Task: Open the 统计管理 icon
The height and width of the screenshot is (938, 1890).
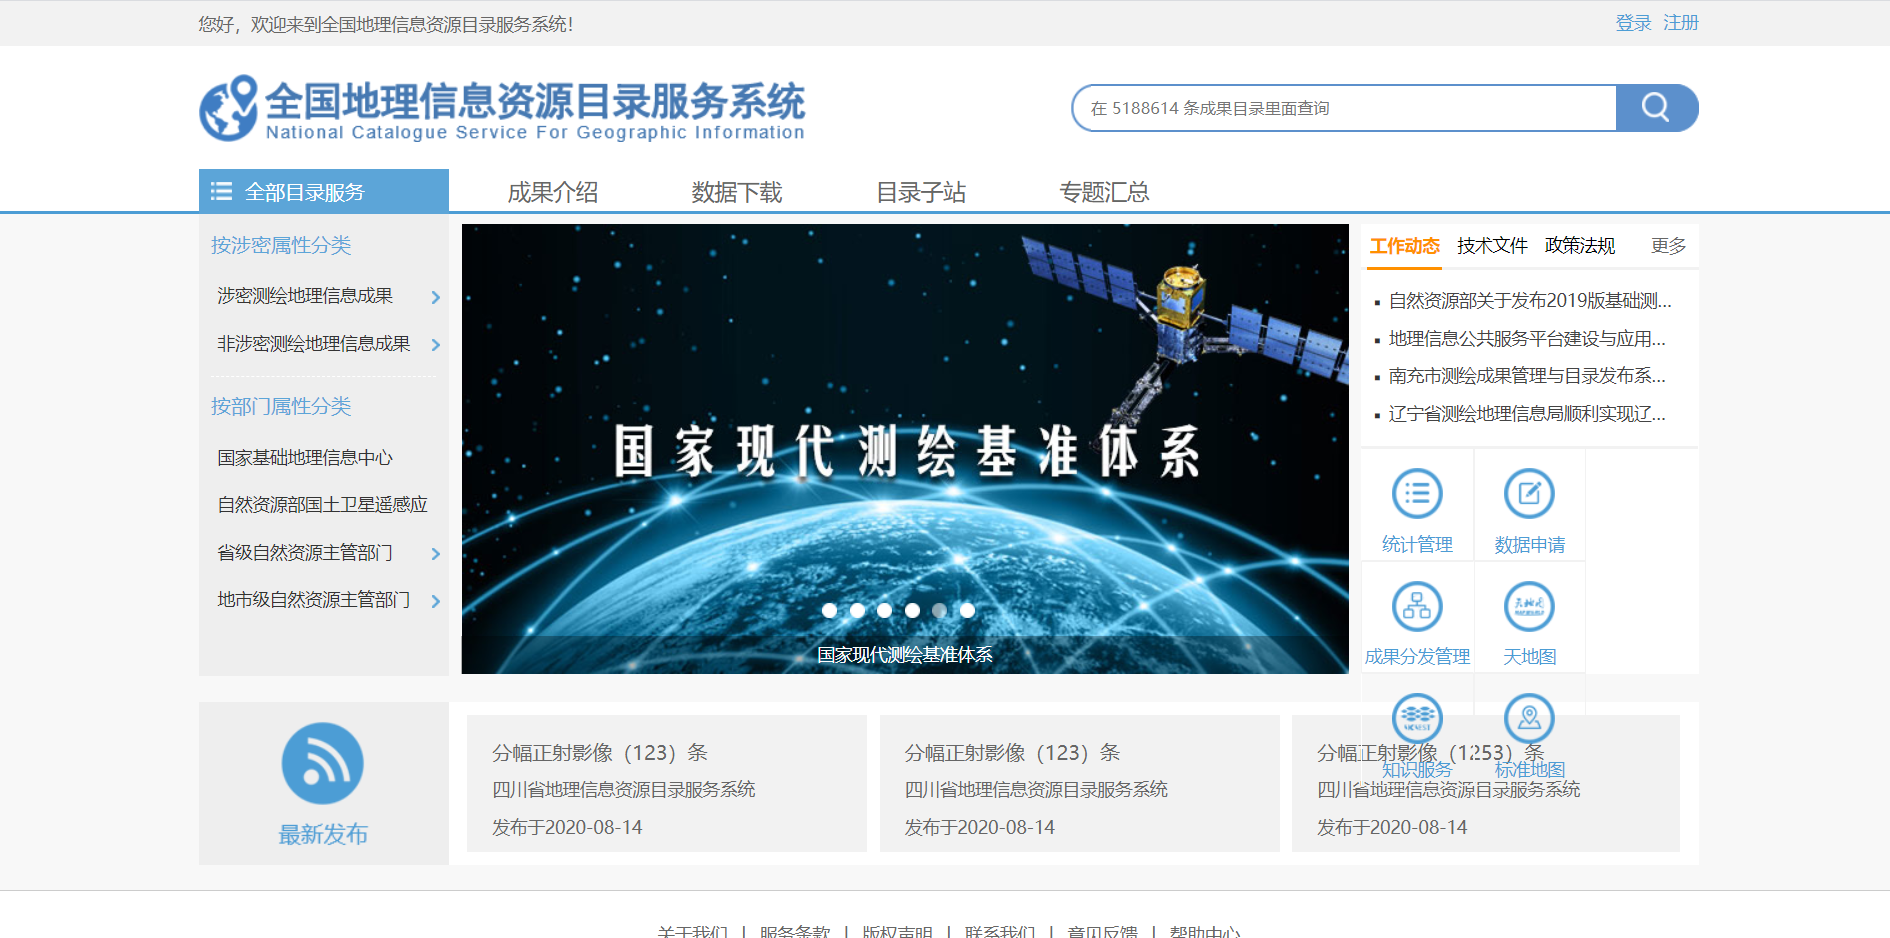Action: (1417, 494)
